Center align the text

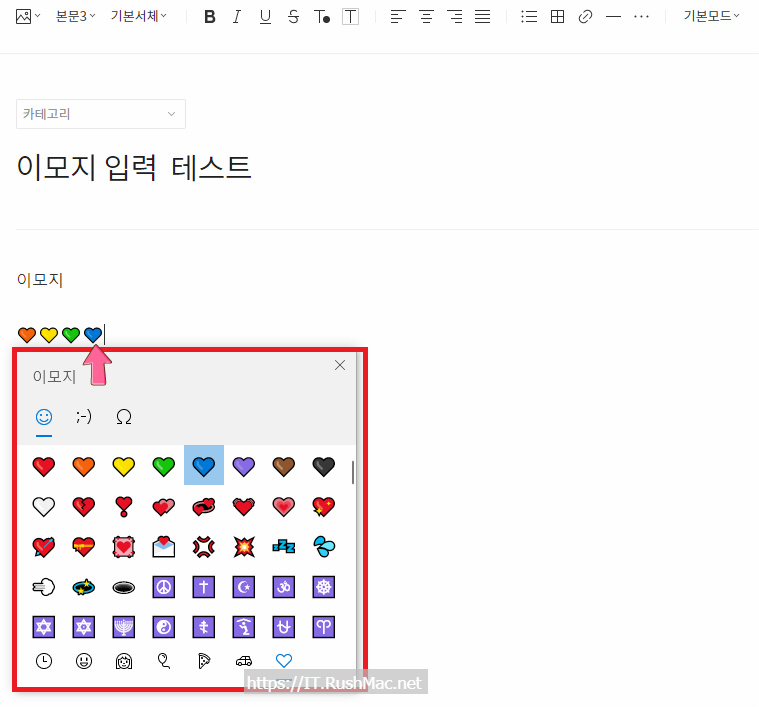pyautogui.click(x=426, y=17)
